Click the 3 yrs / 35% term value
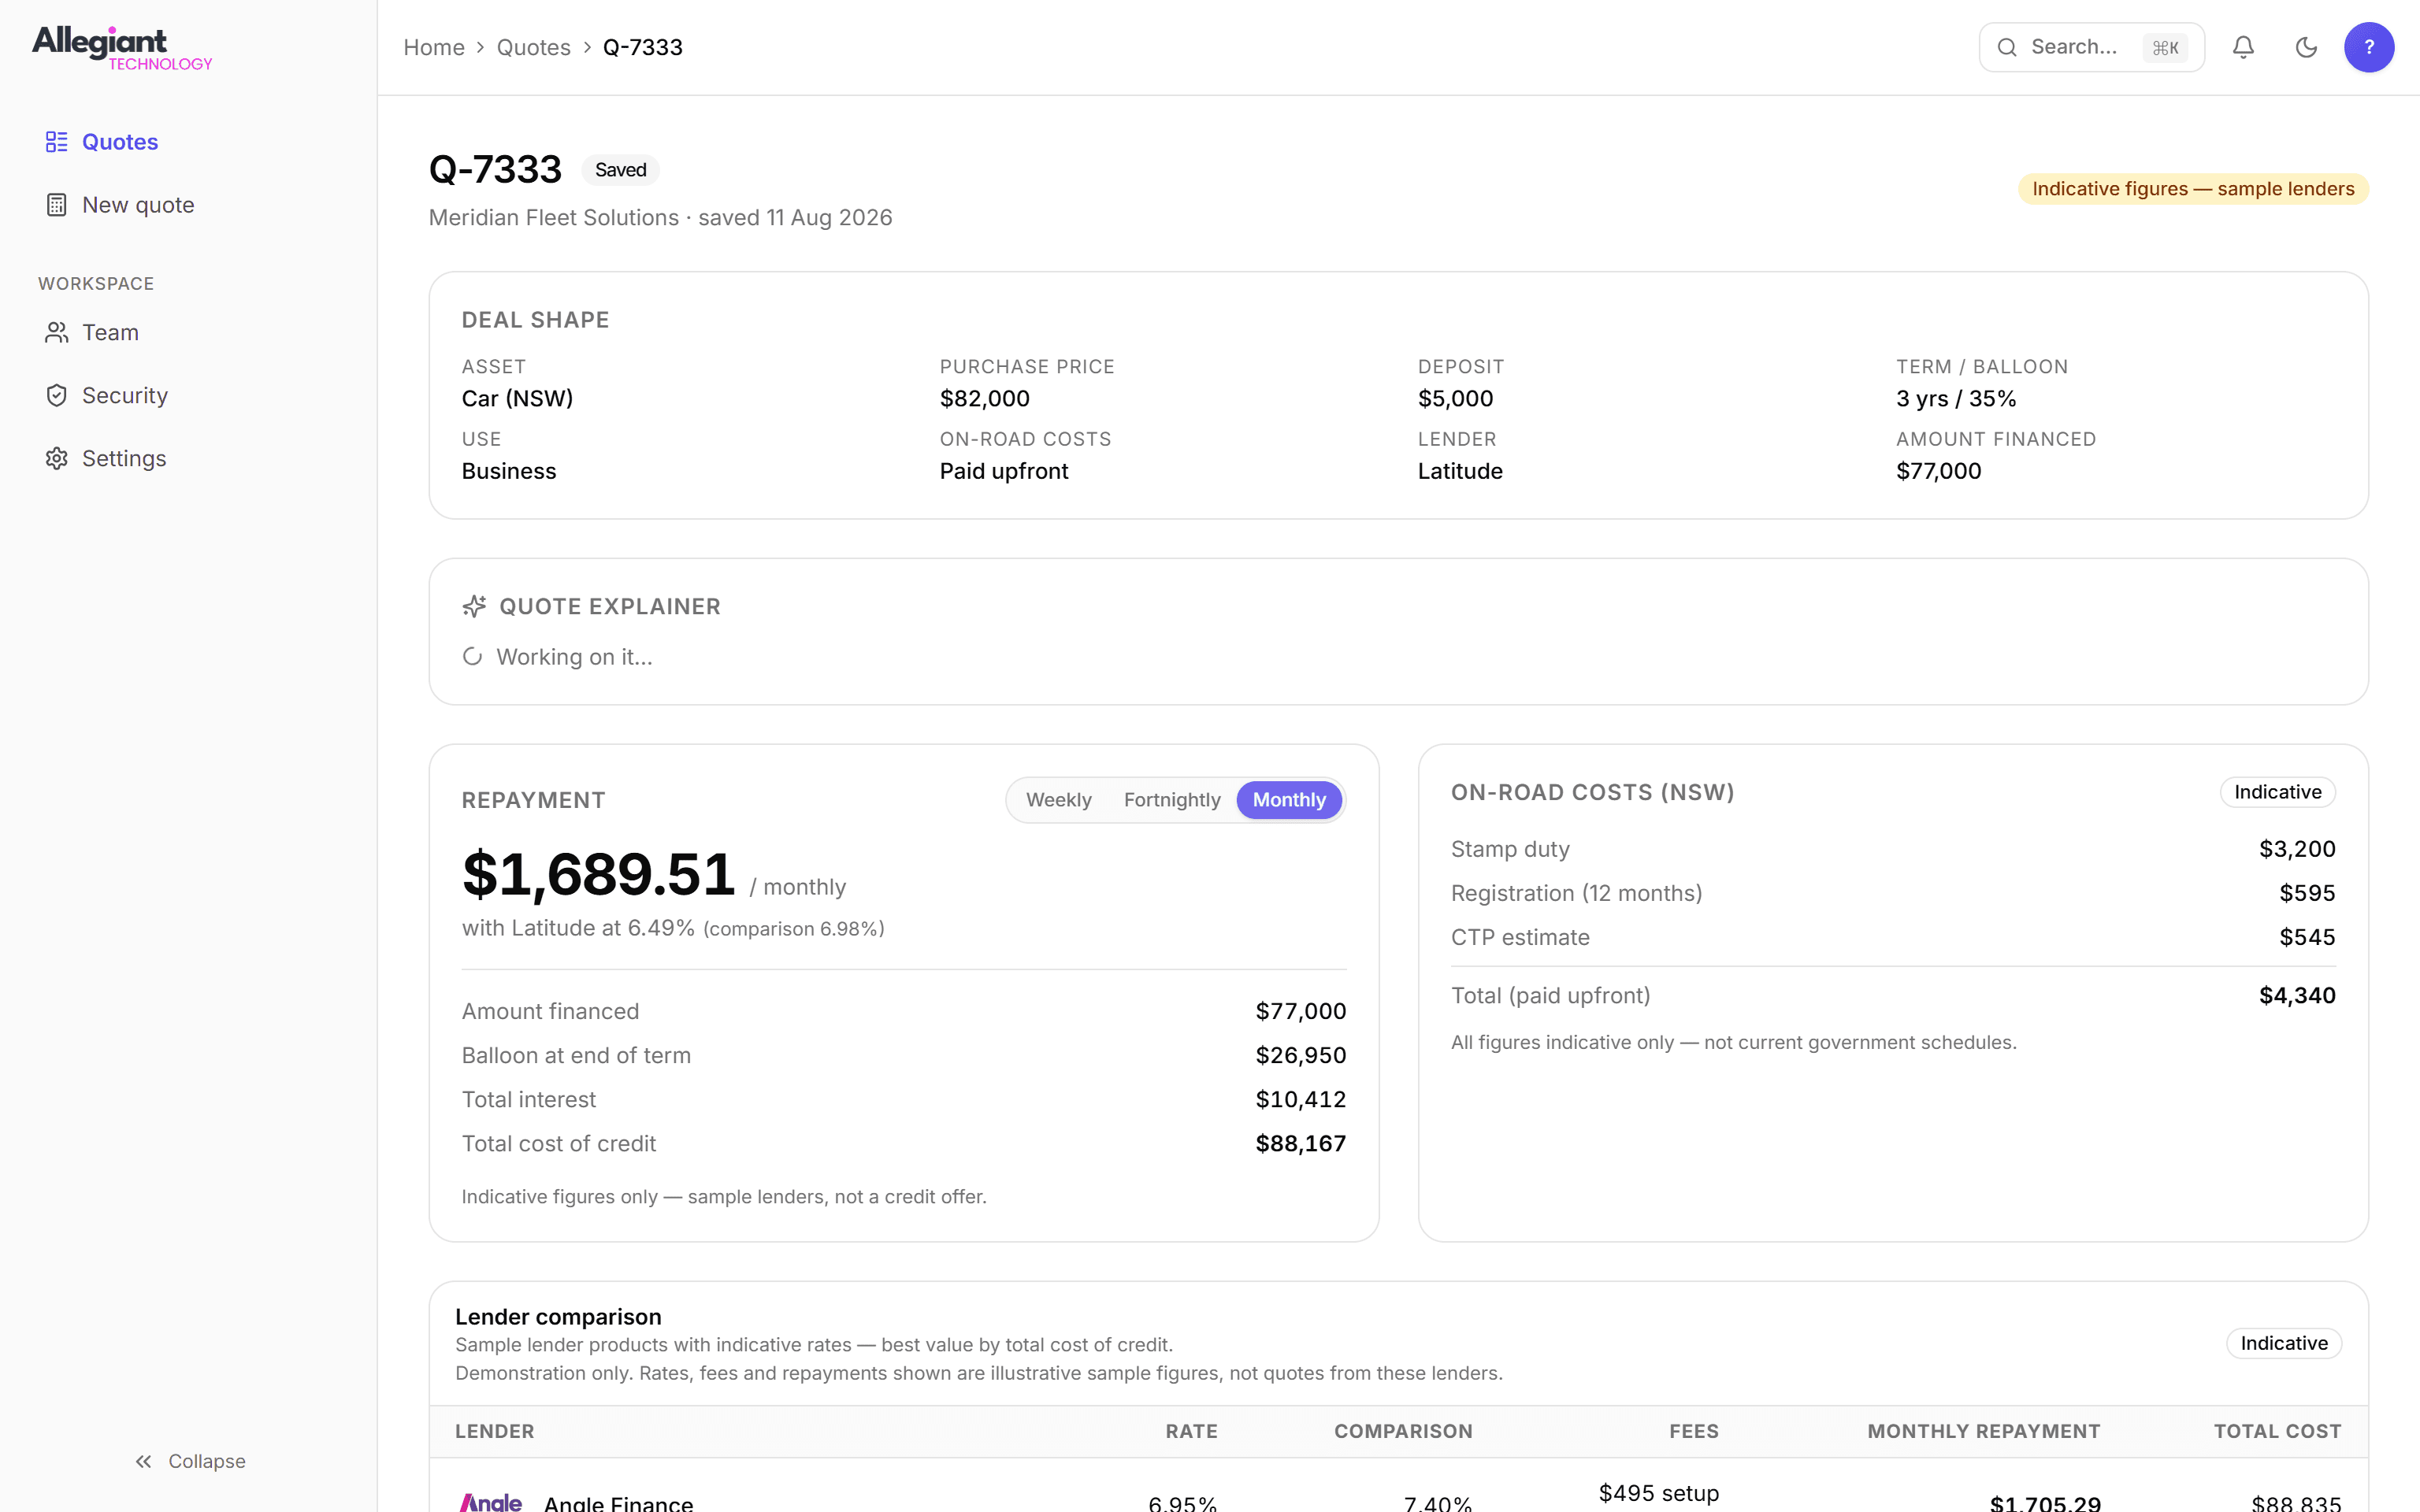Image resolution: width=2420 pixels, height=1512 pixels. 1956,398
